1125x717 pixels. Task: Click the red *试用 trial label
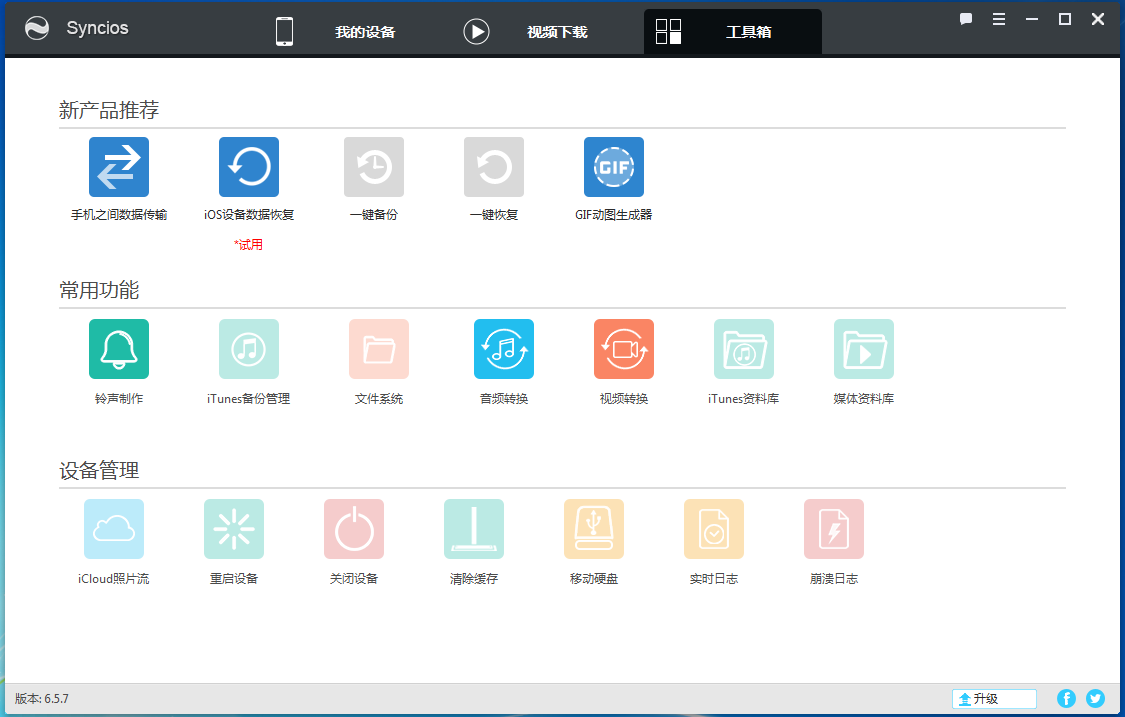click(248, 245)
